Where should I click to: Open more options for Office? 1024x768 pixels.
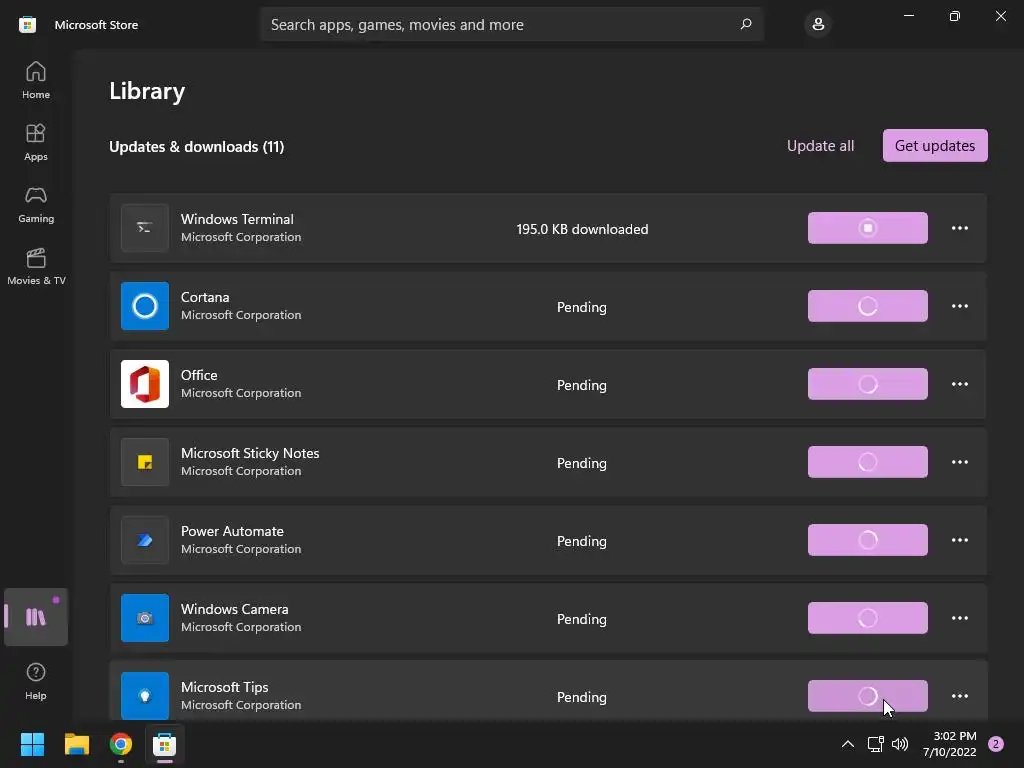click(x=959, y=384)
